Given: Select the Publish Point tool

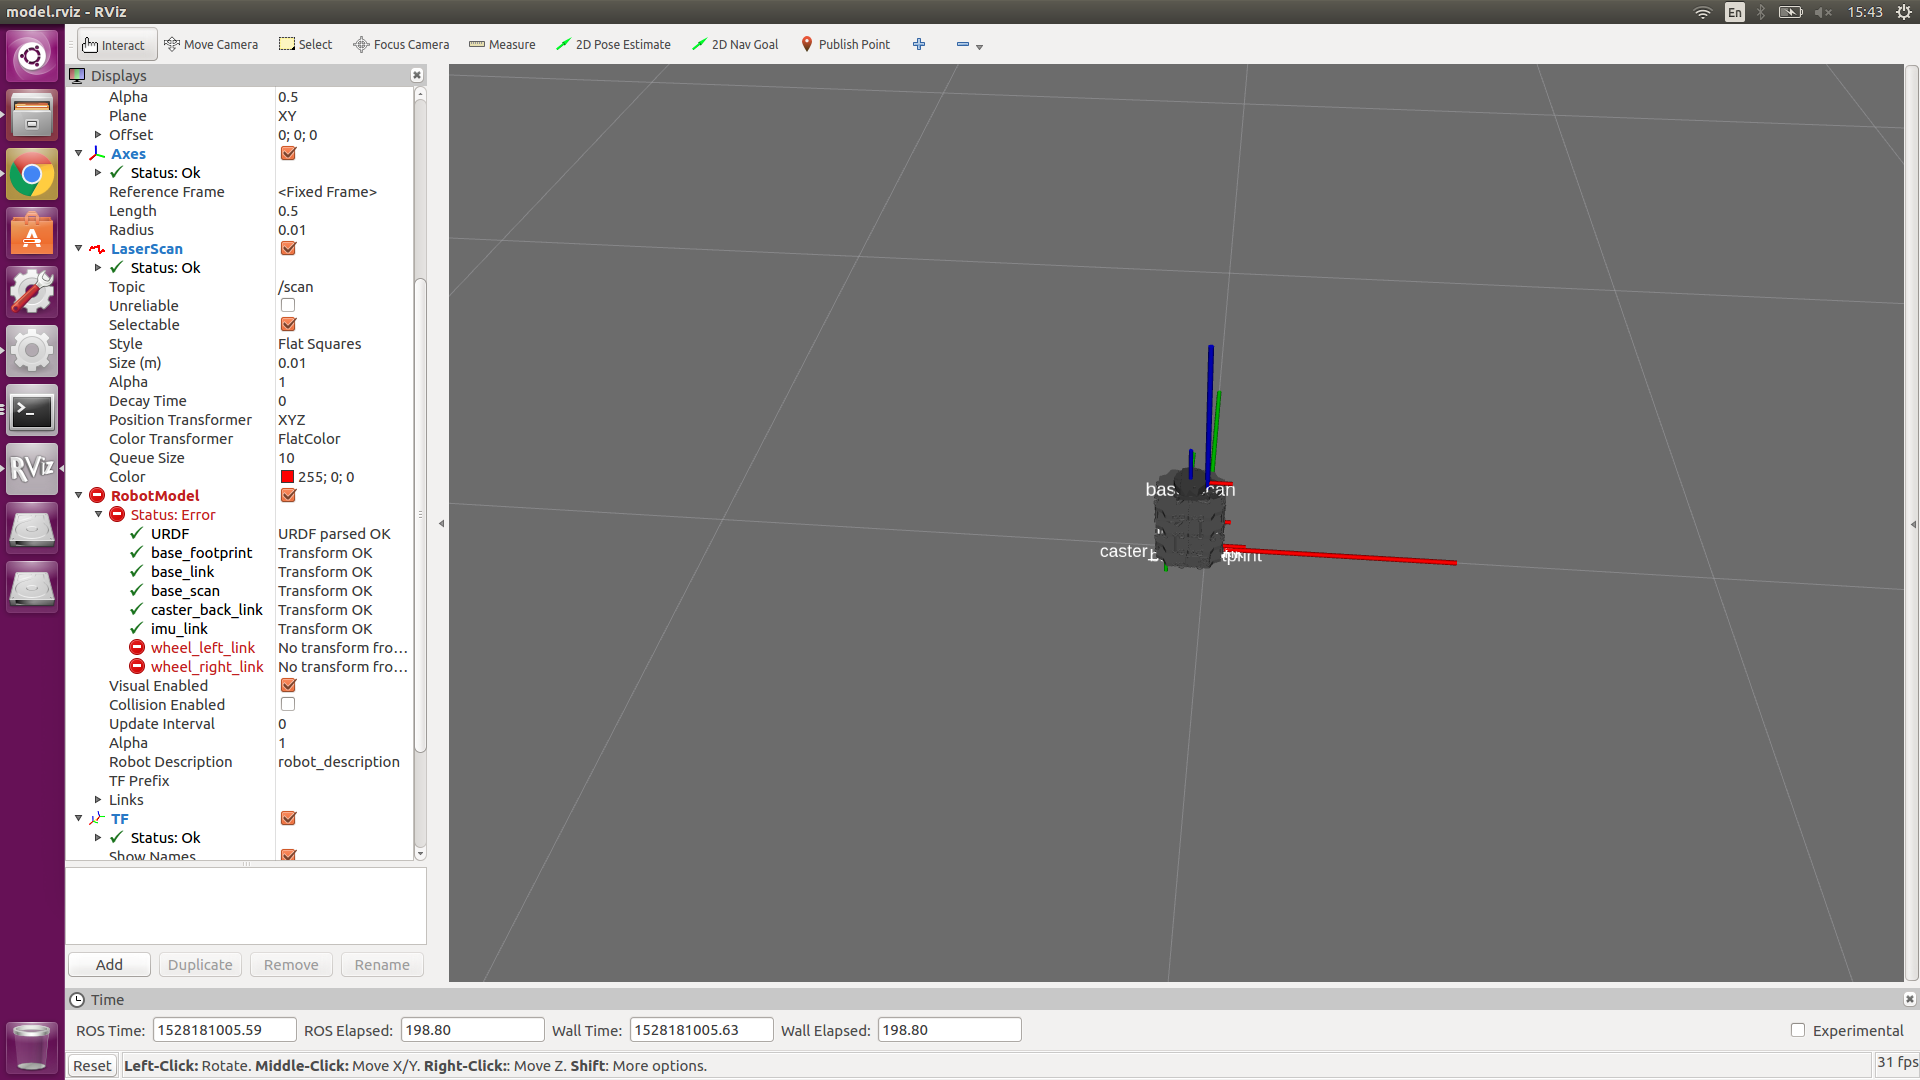Looking at the screenshot, I should coord(845,45).
